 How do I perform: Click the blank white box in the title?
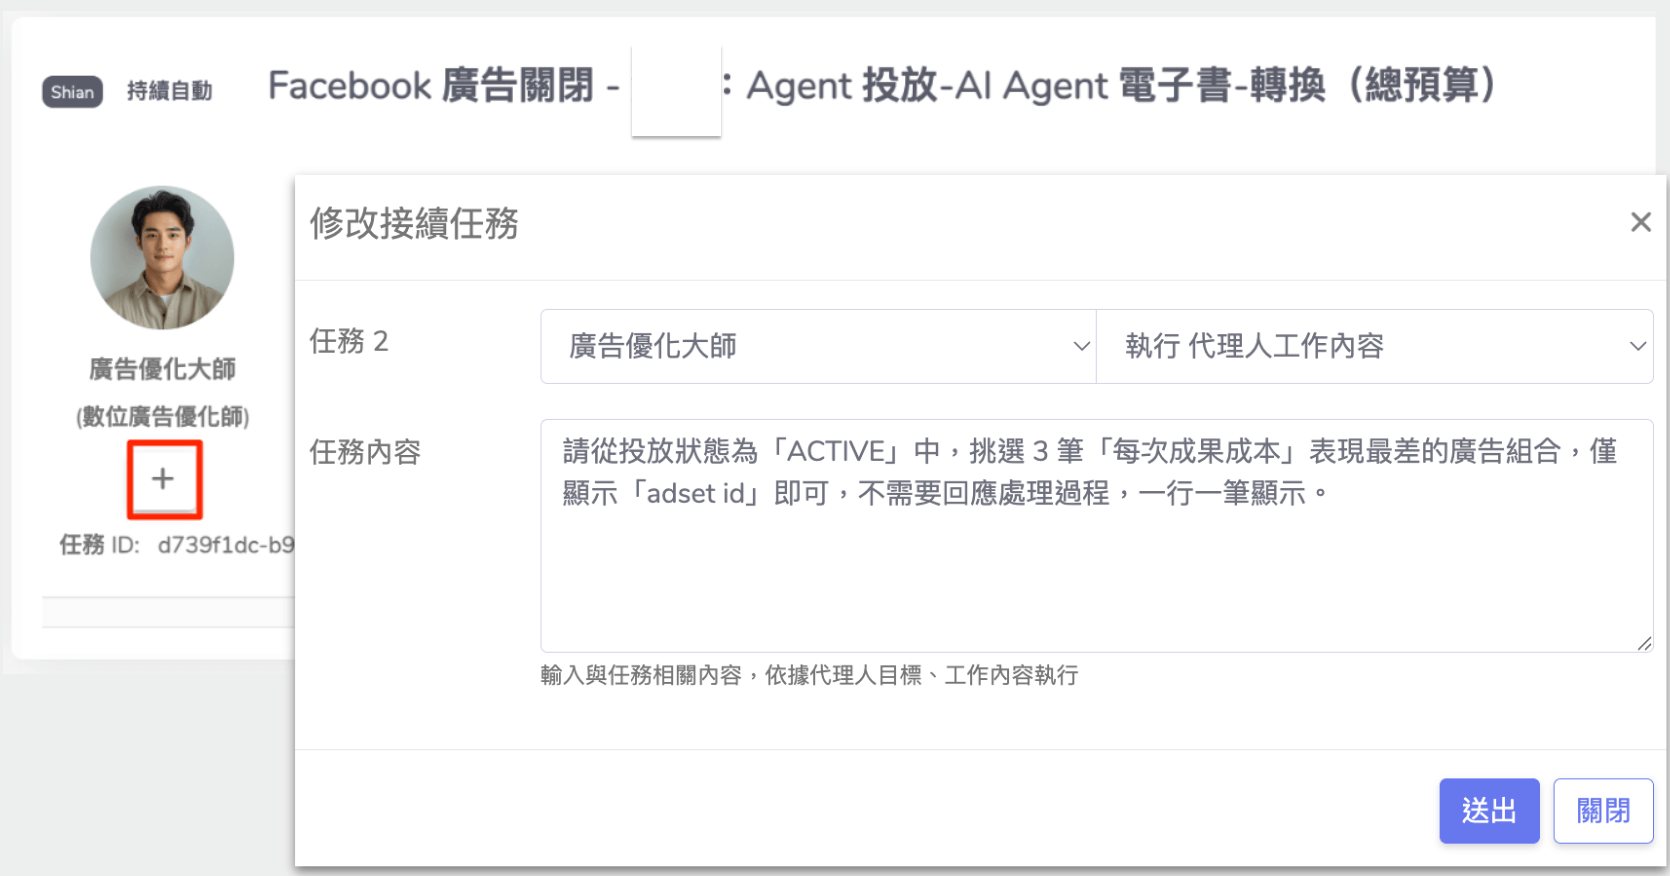(676, 90)
